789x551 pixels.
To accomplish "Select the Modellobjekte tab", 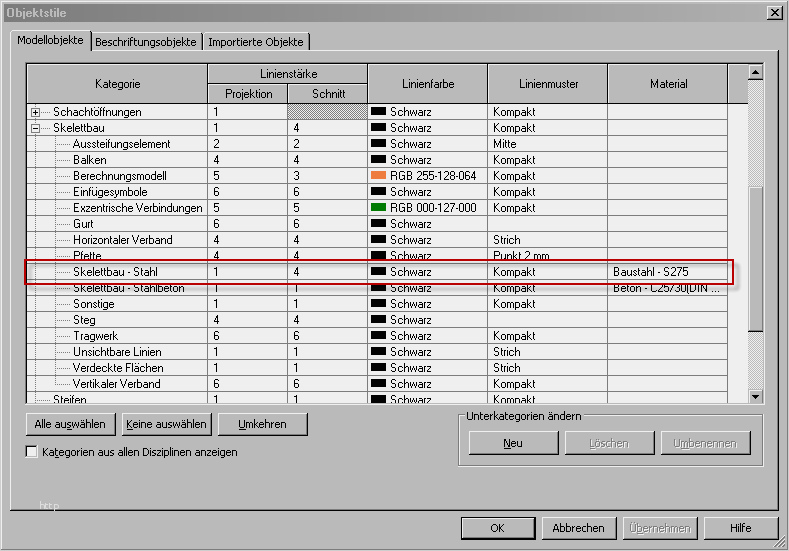I will point(49,40).
